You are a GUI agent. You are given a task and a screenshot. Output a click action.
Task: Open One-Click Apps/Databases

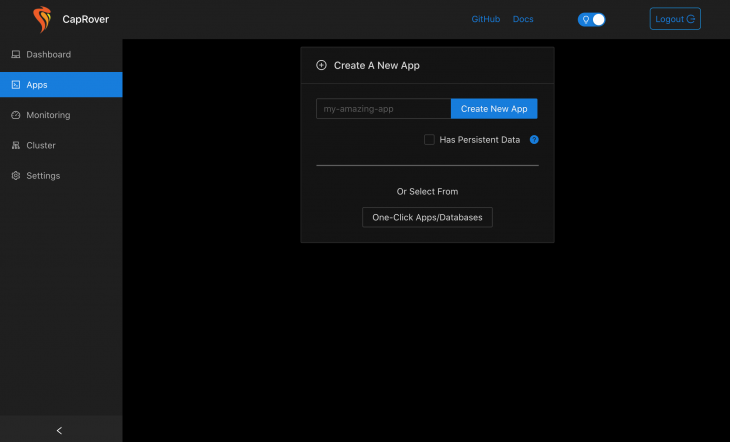pos(427,217)
